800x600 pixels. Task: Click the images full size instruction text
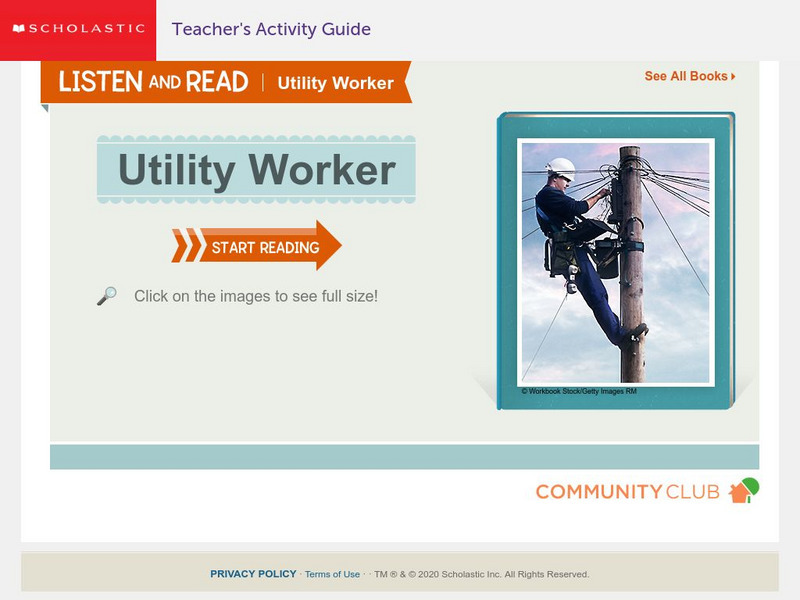[253, 294]
